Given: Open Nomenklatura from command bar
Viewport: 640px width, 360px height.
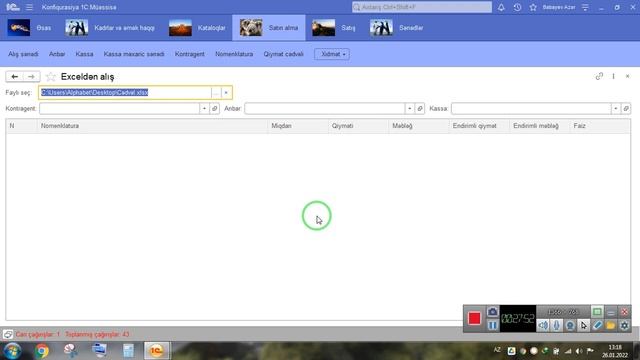Looking at the screenshot, I should (x=234, y=54).
